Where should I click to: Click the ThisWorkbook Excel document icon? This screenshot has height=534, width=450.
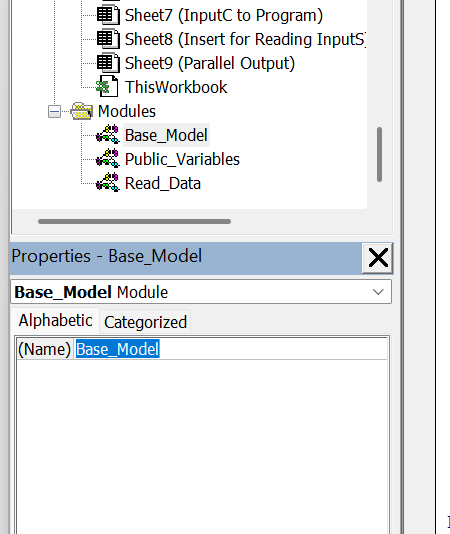[x=107, y=87]
